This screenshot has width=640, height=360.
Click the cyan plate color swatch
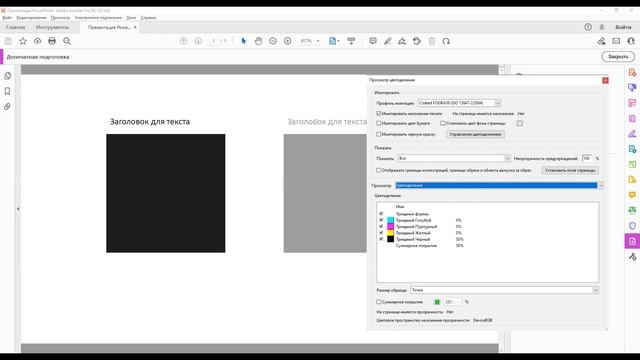click(391, 220)
